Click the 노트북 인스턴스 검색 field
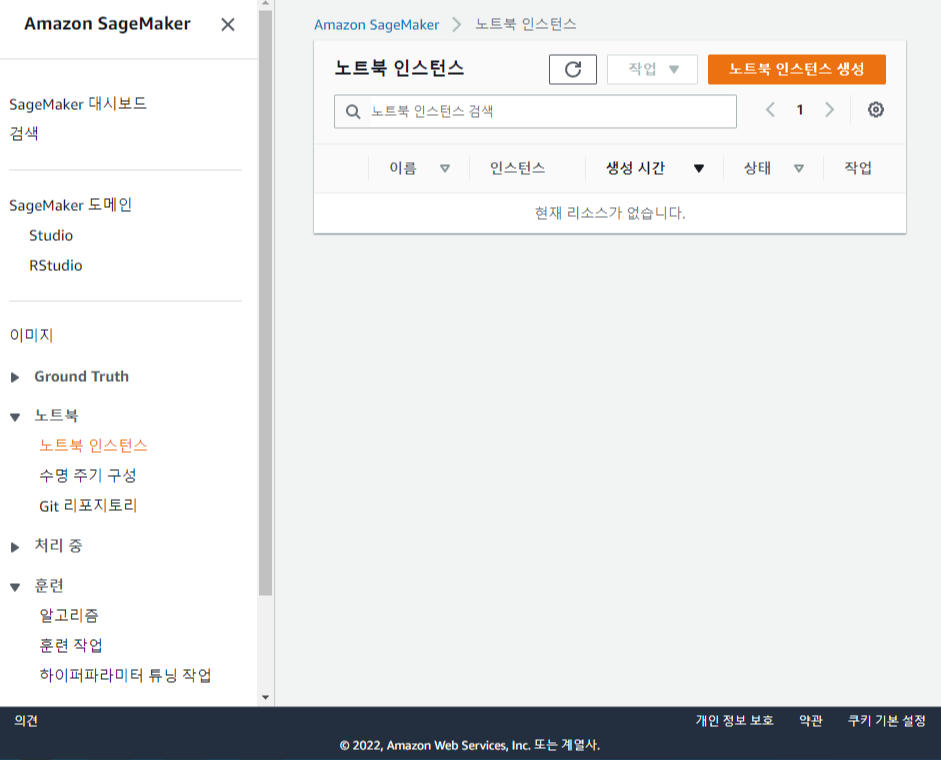The height and width of the screenshot is (760, 941). click(535, 112)
